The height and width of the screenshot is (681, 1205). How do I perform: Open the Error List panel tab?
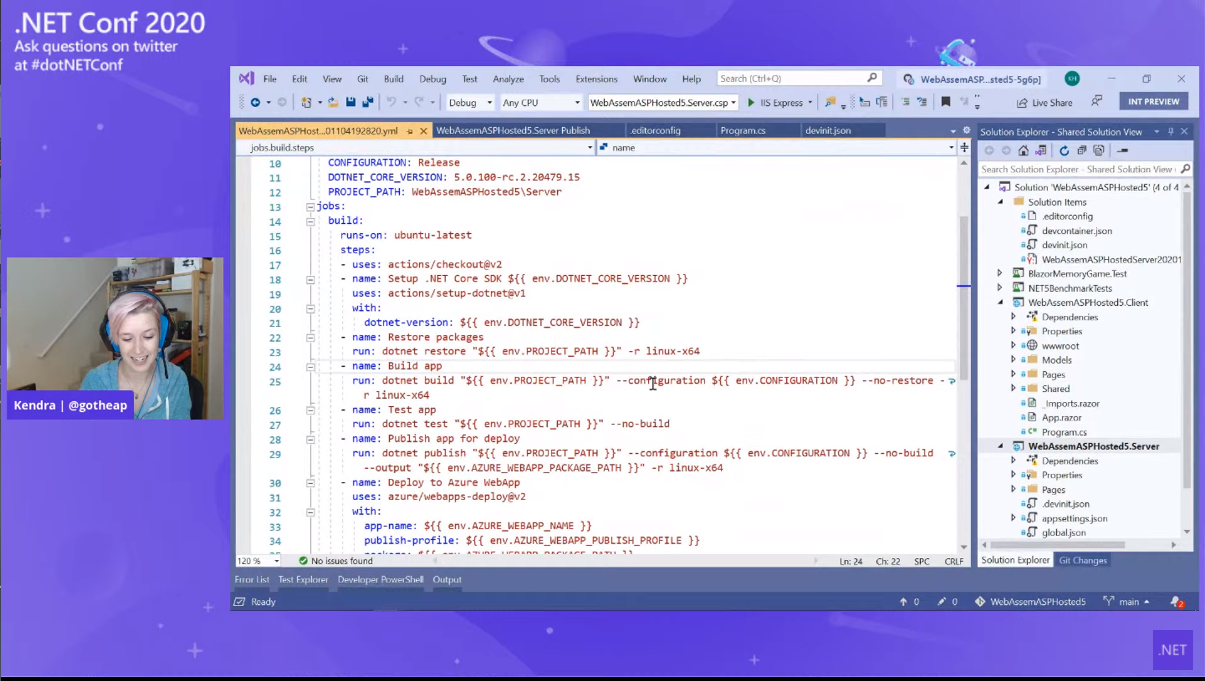tap(252, 580)
